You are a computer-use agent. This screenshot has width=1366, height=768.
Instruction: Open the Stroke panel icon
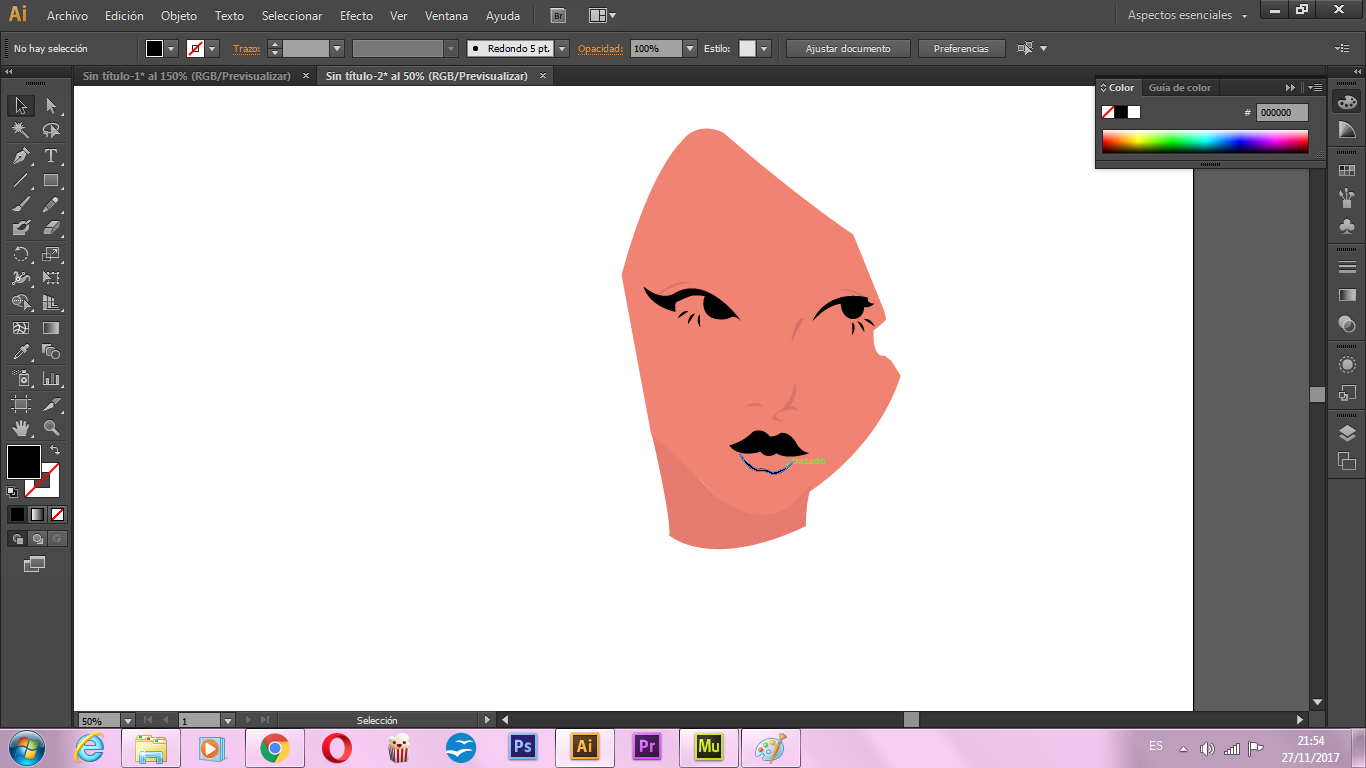point(1347,267)
